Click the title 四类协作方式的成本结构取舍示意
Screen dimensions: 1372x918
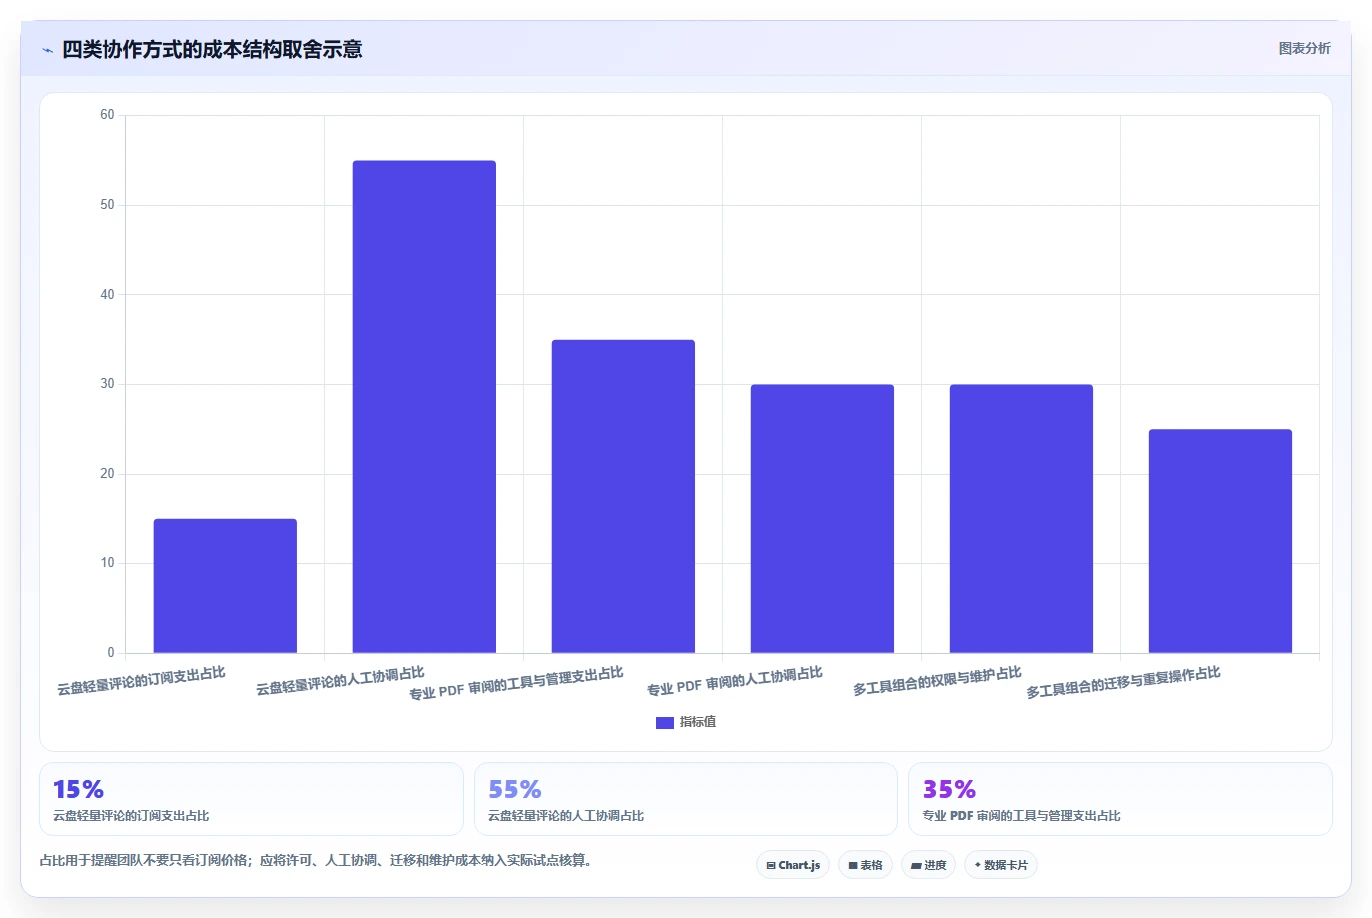[212, 49]
